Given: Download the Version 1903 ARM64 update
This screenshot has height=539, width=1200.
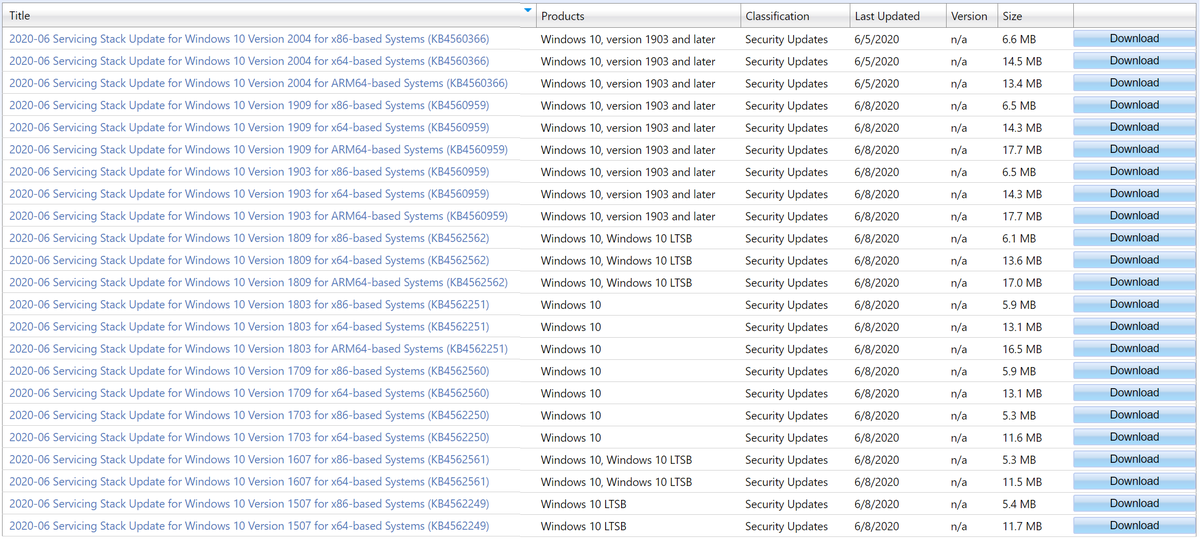Looking at the screenshot, I should [x=1134, y=216].
